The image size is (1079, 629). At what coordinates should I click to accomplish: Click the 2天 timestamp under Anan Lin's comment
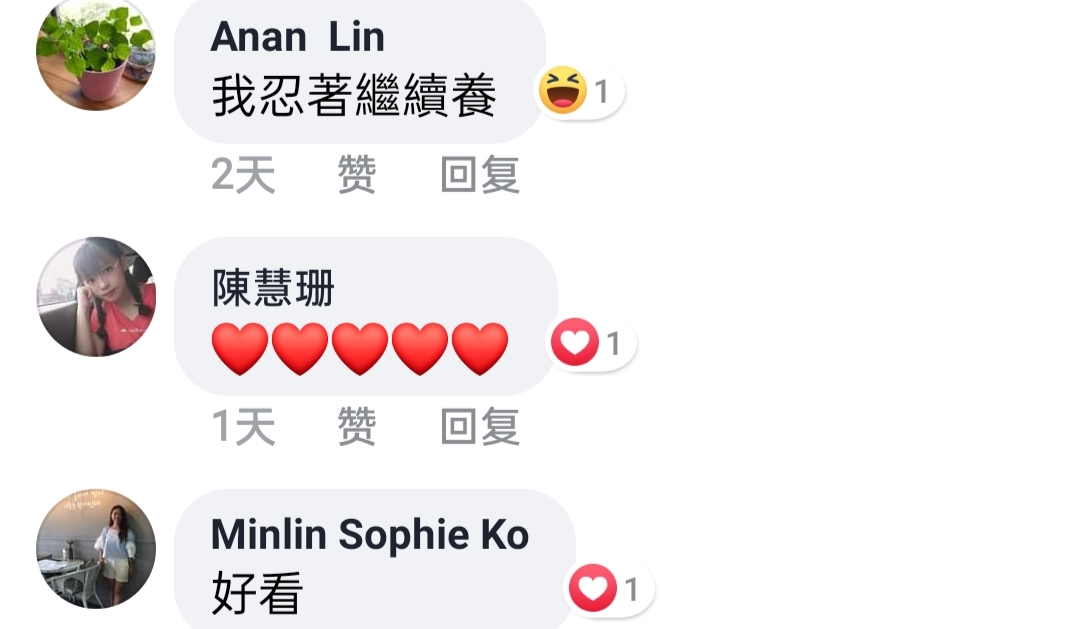click(243, 175)
